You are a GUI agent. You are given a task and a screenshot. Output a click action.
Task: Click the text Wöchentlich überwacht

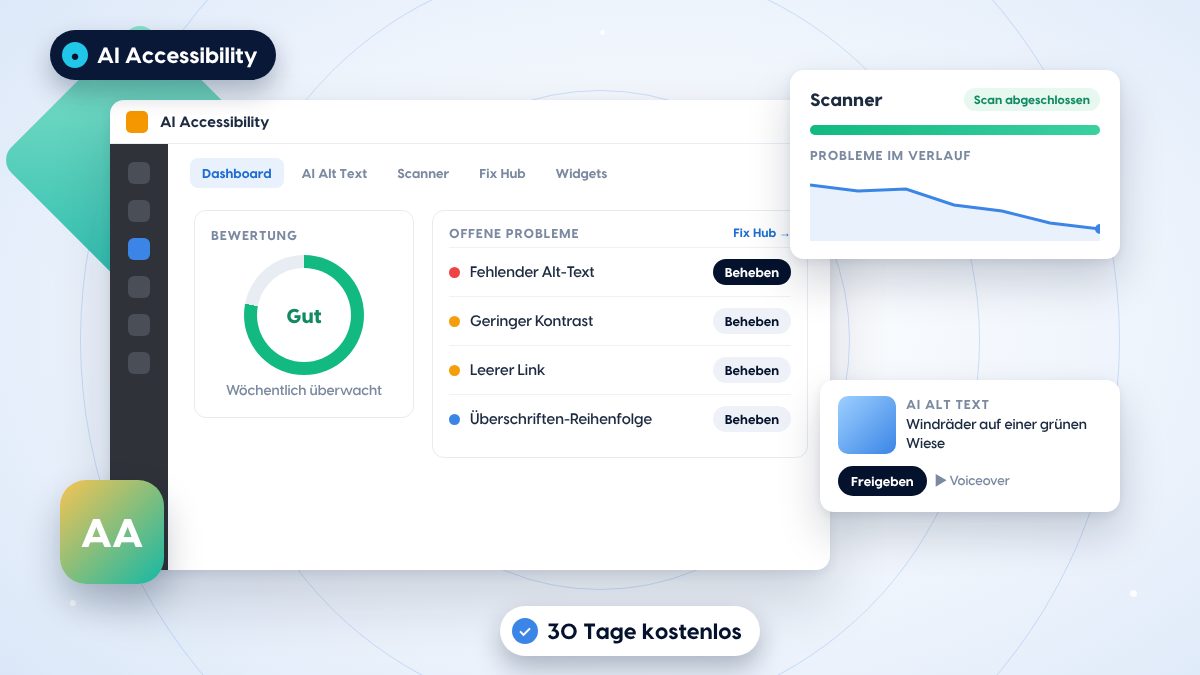(x=304, y=390)
